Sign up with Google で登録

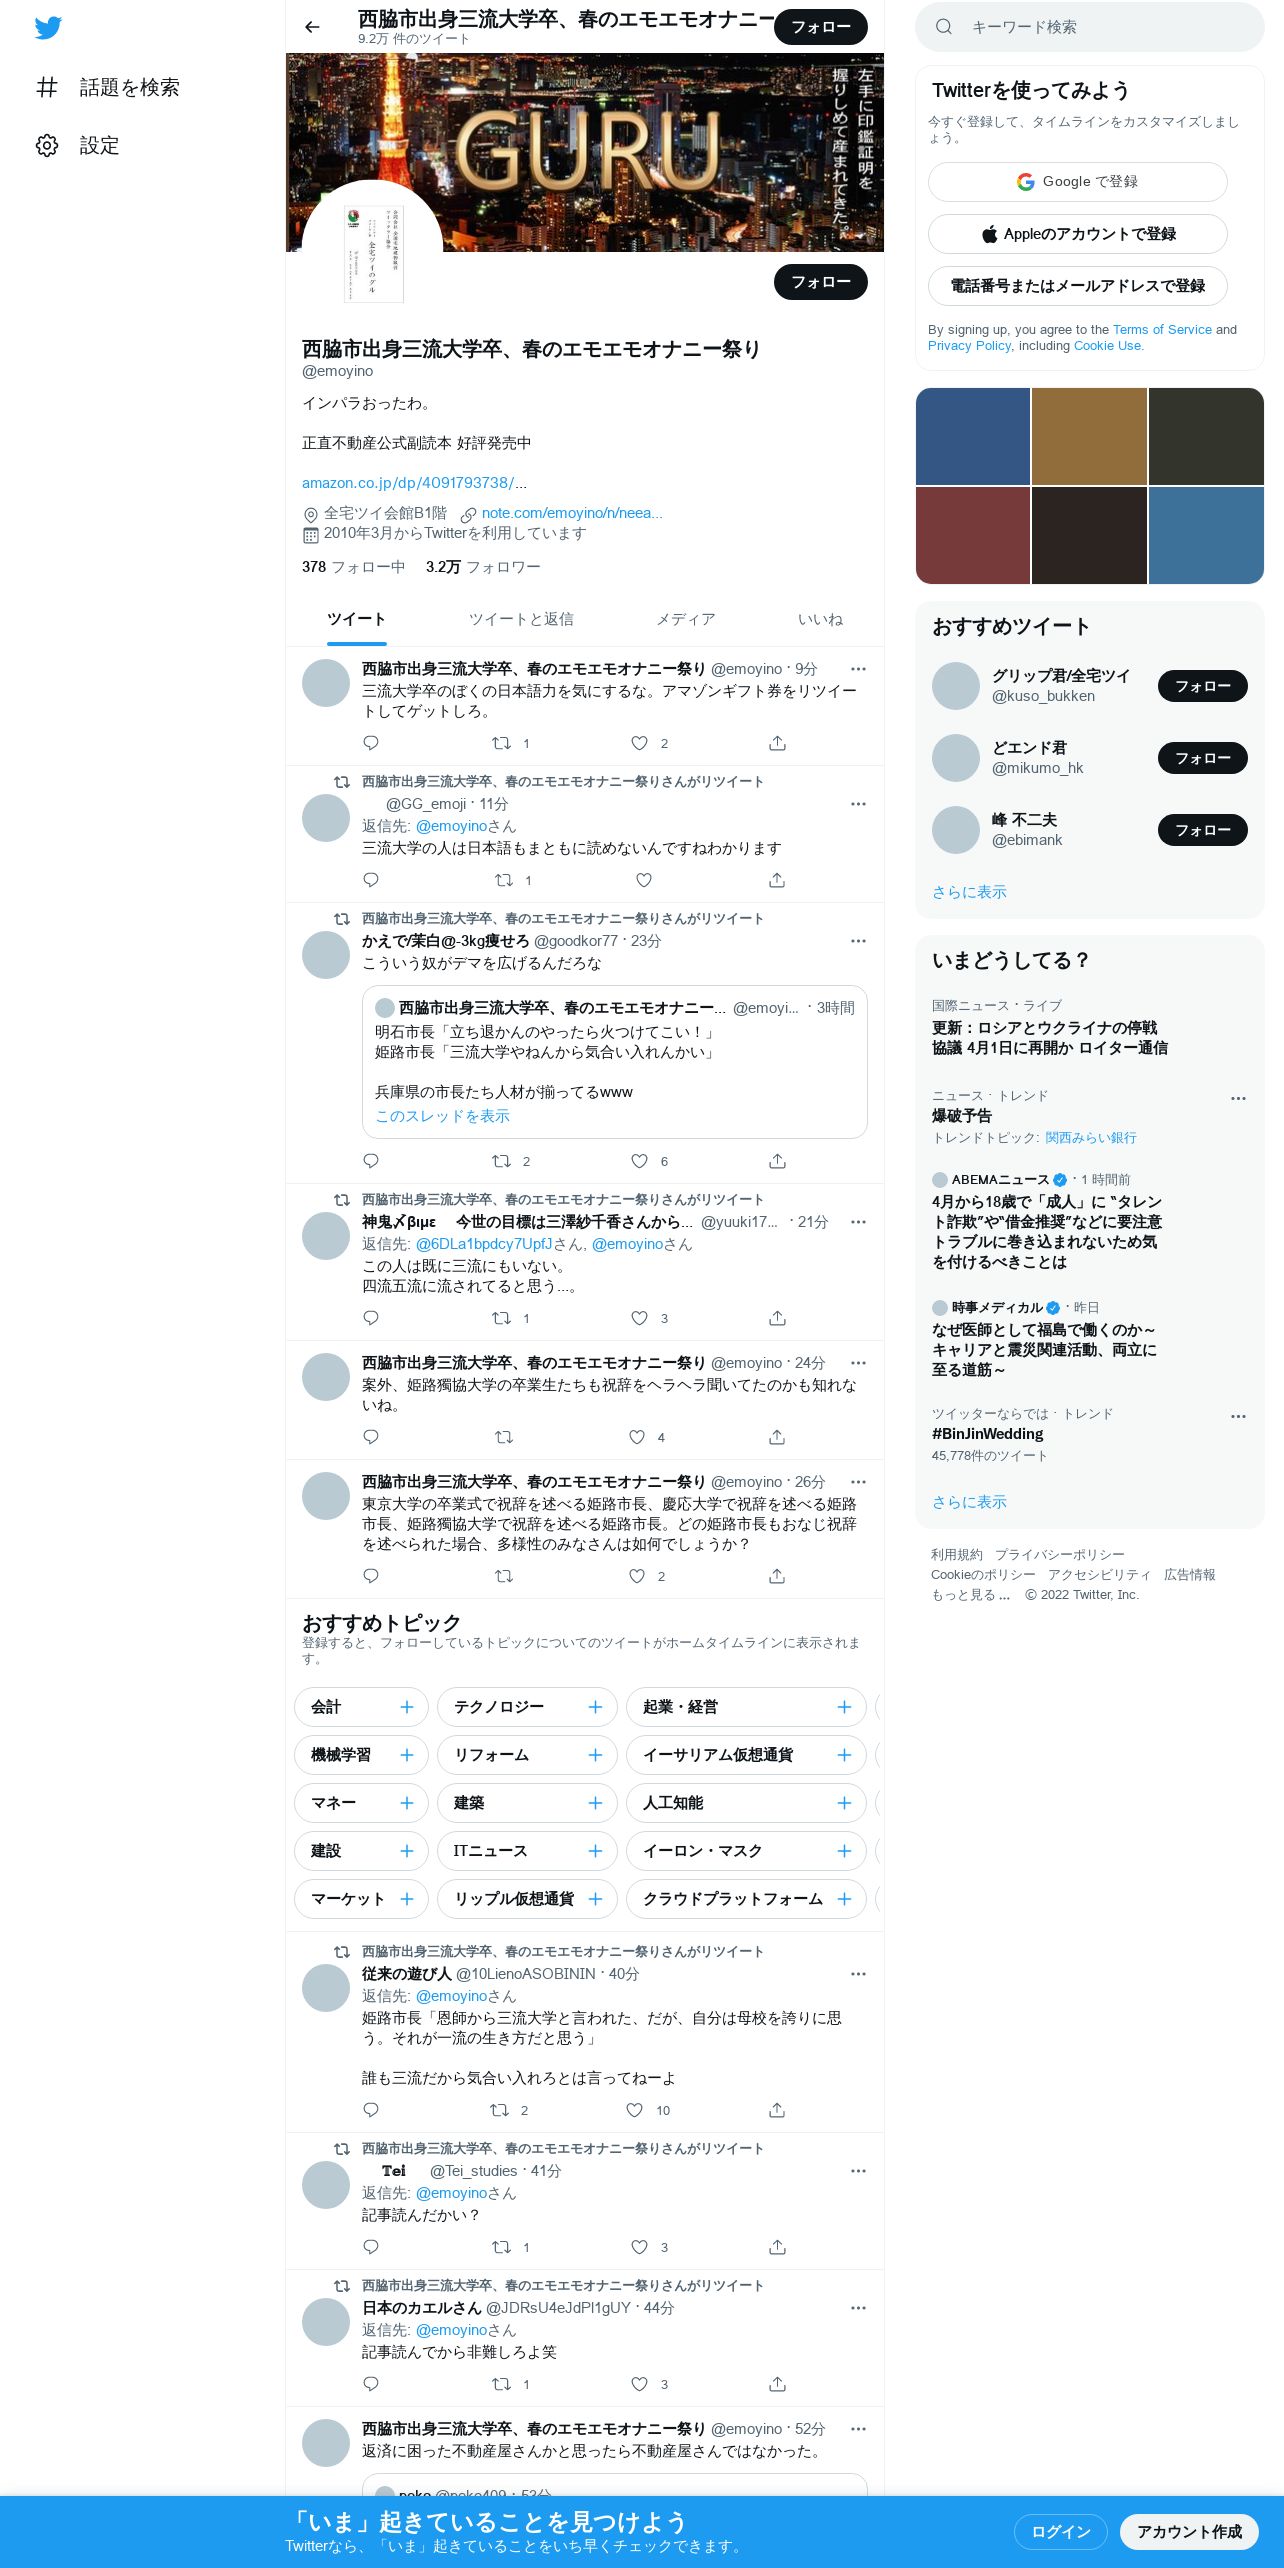[x=1077, y=182]
